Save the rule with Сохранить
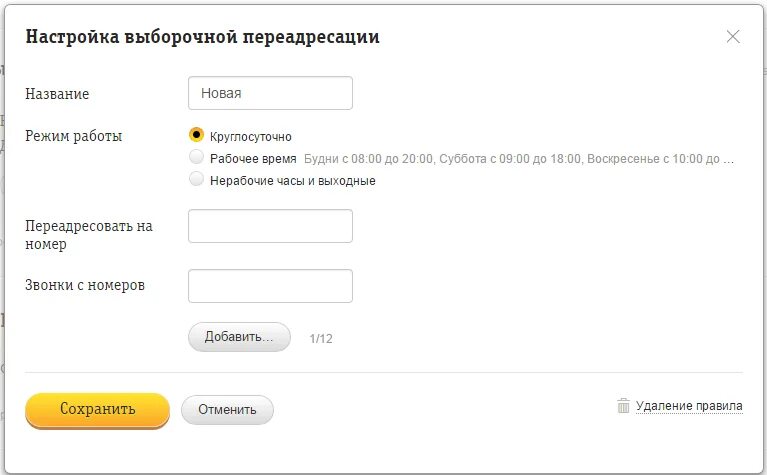 pyautogui.click(x=97, y=409)
